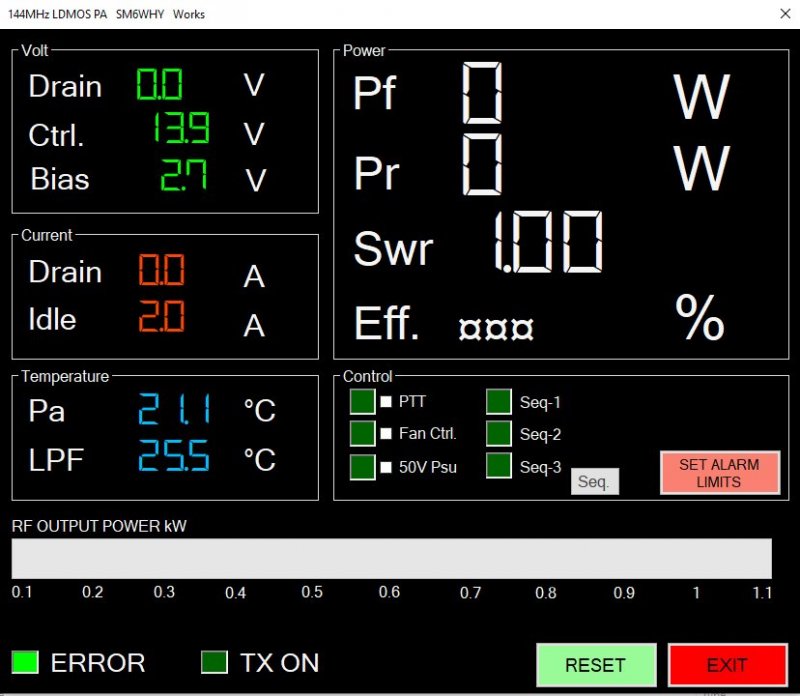
Task: Click the dark green TX ON indicator
Action: (x=214, y=662)
